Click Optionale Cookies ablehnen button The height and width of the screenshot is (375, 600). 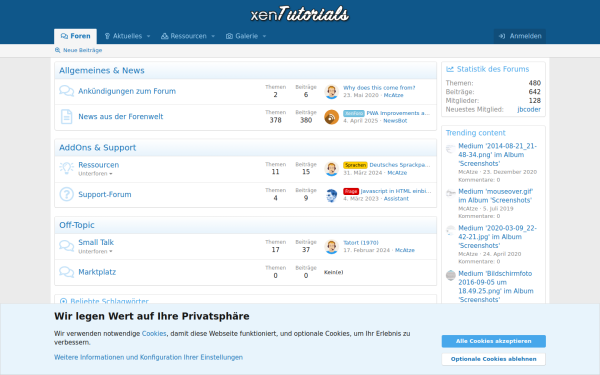494,359
